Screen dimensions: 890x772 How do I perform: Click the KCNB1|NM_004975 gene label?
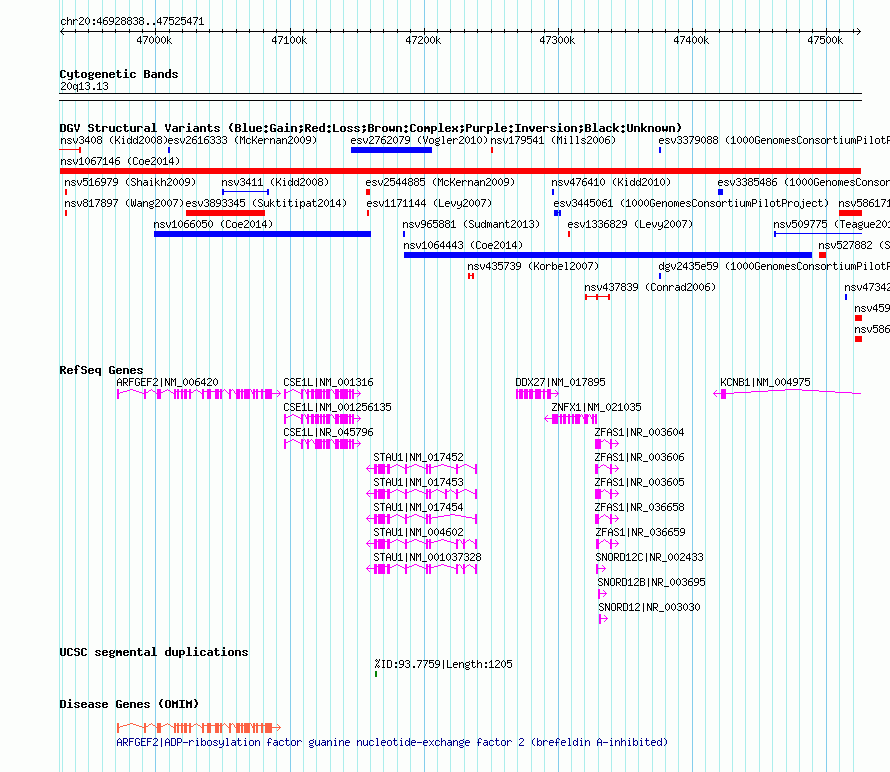(x=765, y=383)
